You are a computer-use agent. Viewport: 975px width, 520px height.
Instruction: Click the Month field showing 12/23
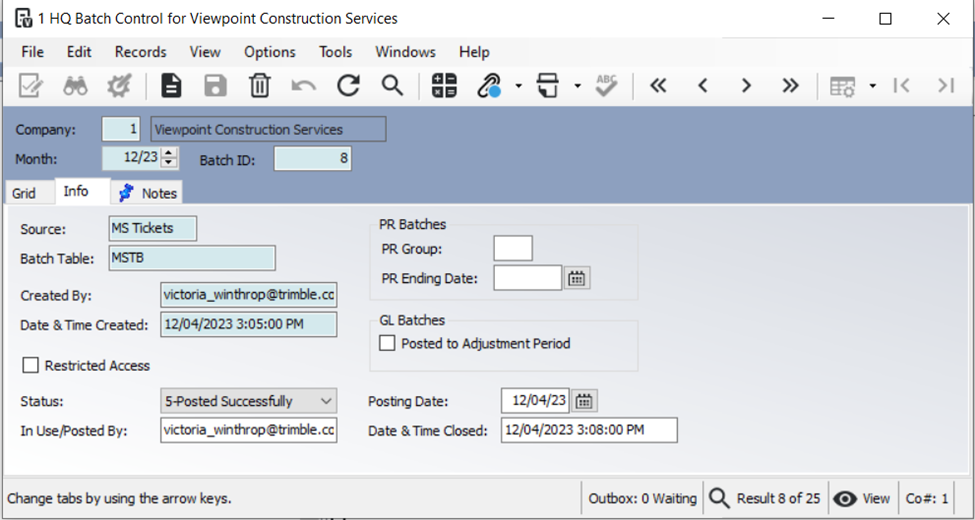[x=132, y=157]
